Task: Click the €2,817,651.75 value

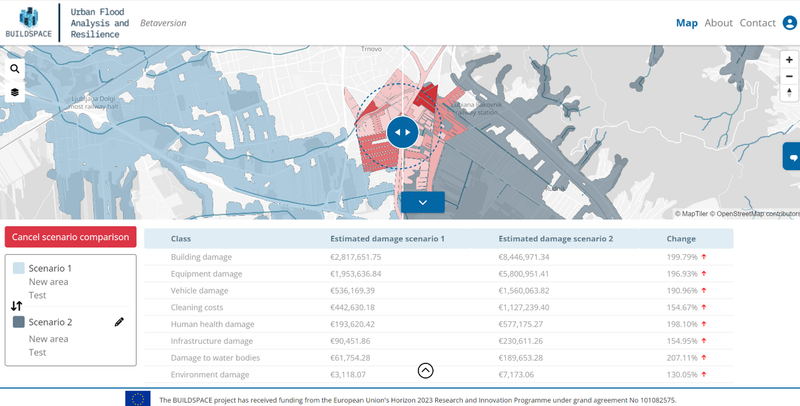Action: tap(356, 257)
